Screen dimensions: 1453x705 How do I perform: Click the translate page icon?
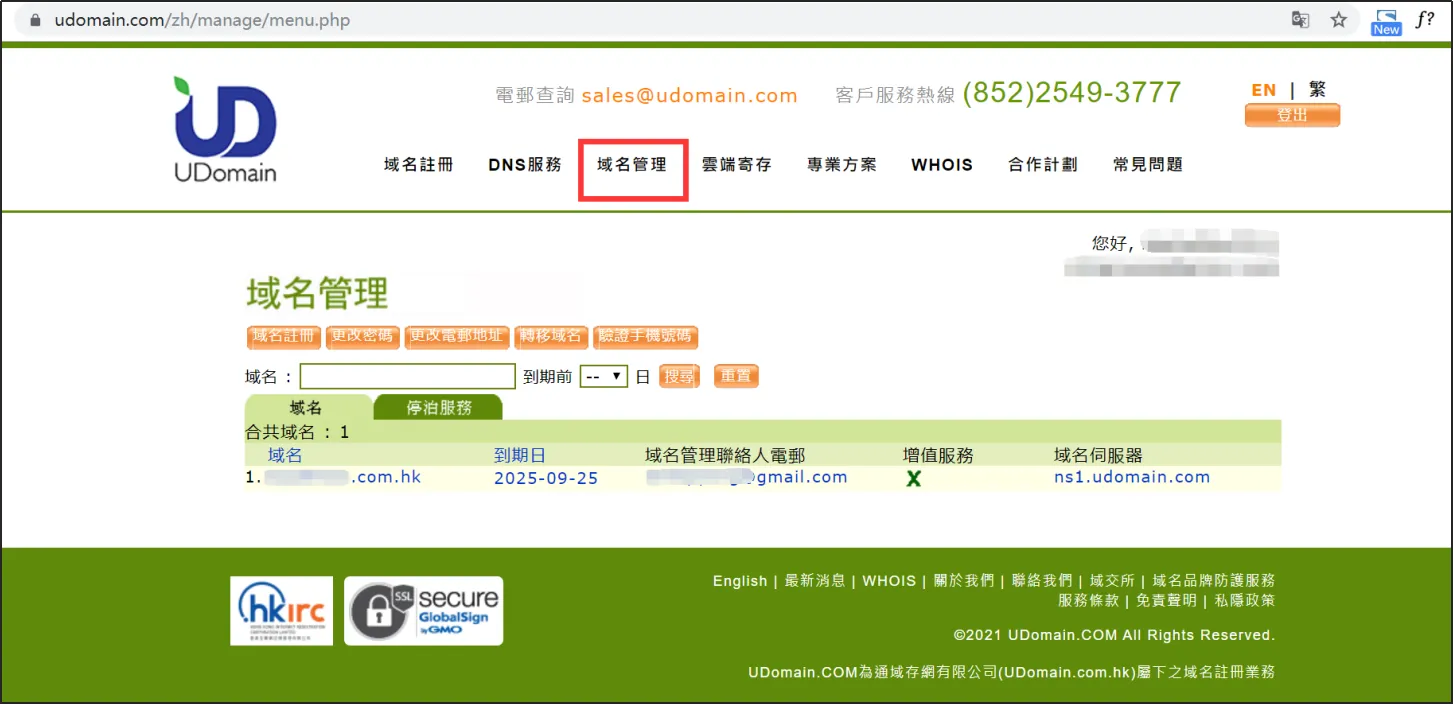pos(1300,20)
